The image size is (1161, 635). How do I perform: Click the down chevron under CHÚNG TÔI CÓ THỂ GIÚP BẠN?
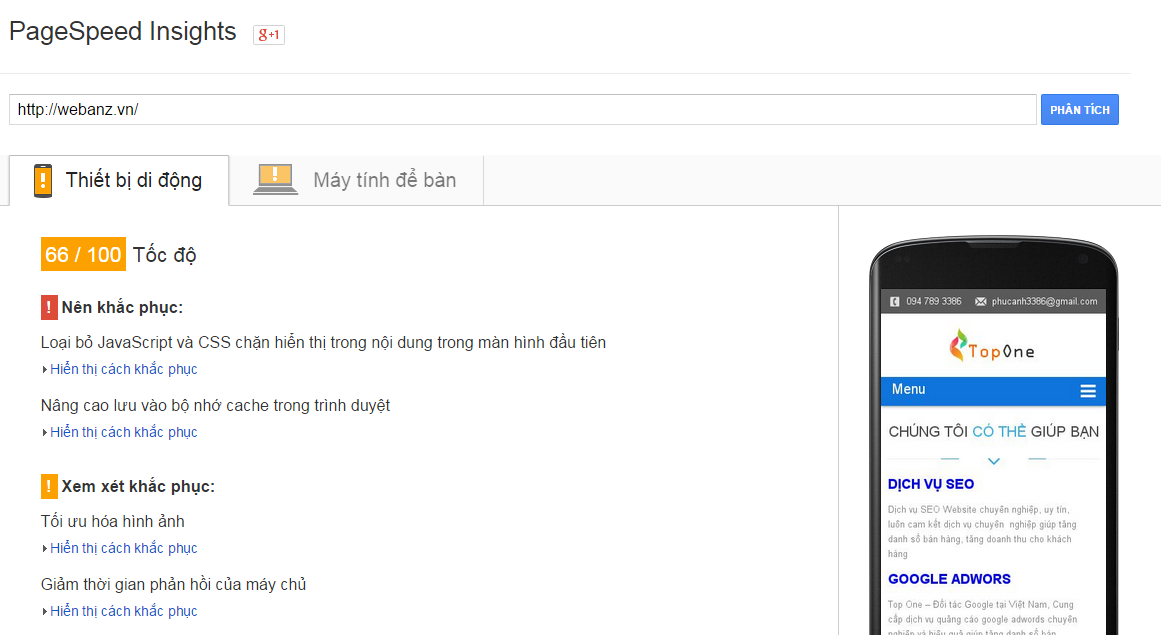point(992,461)
